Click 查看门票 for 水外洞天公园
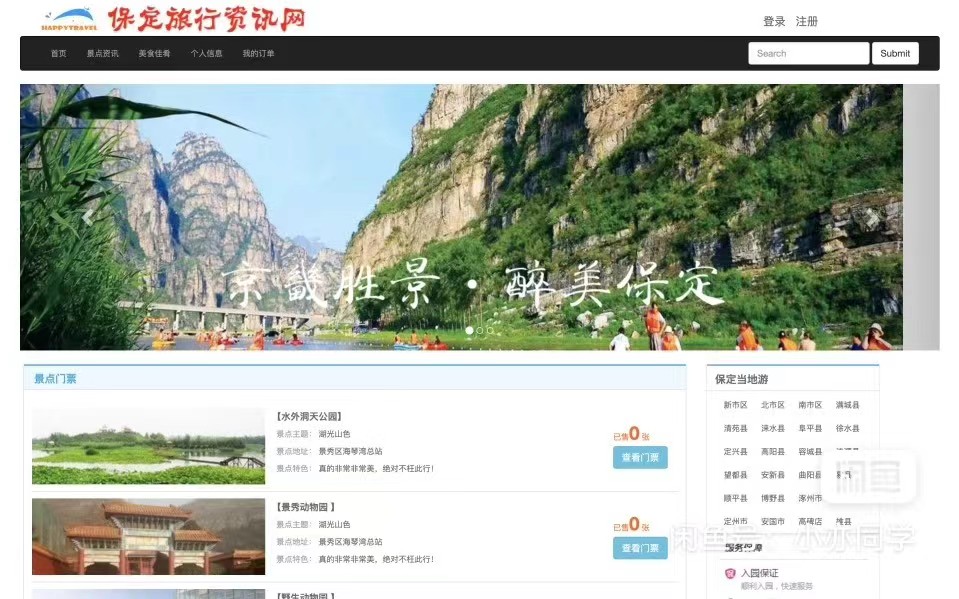This screenshot has height=599, width=959. 640,458
